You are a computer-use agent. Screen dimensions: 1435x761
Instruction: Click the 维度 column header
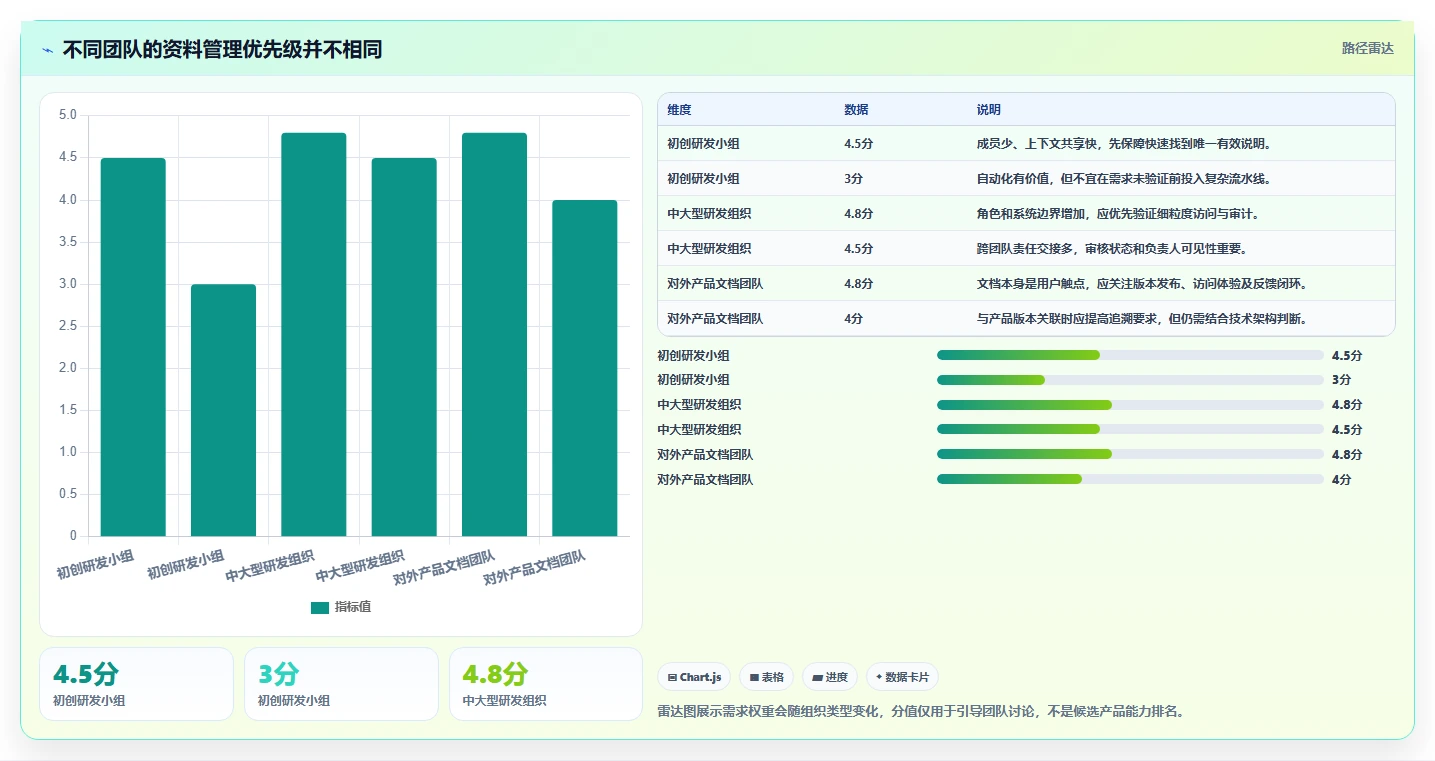pos(679,110)
